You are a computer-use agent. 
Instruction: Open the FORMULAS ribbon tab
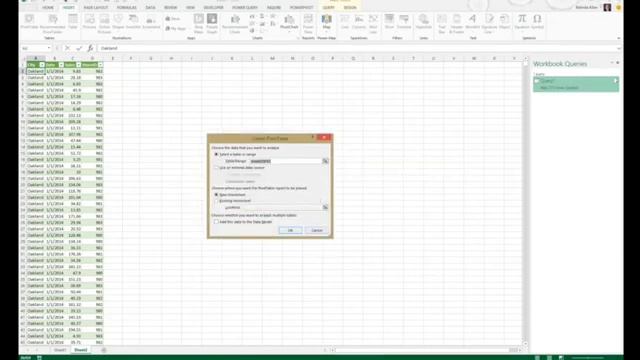click(x=127, y=8)
